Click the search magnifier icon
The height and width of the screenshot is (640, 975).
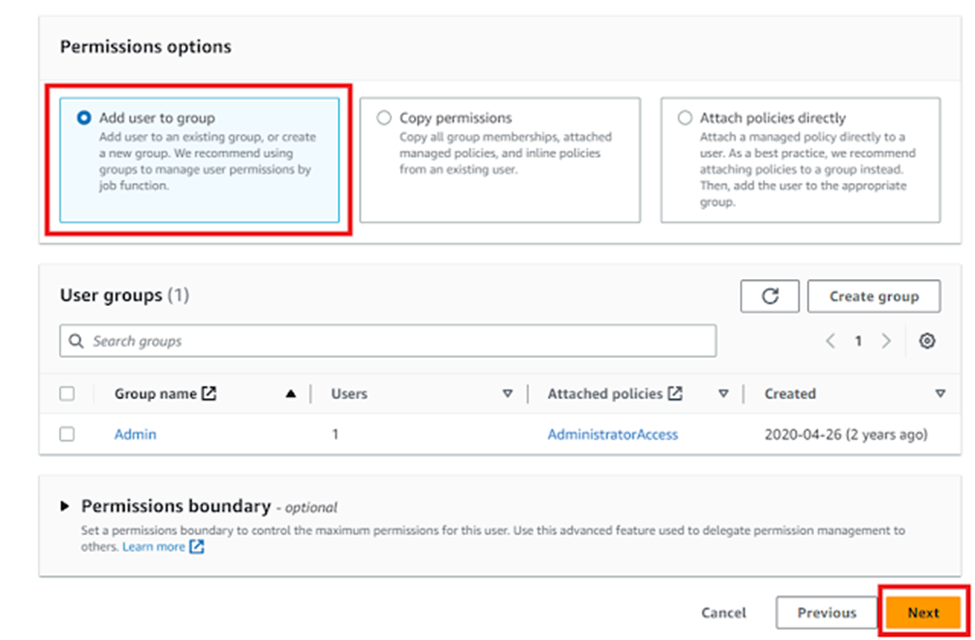tap(77, 341)
